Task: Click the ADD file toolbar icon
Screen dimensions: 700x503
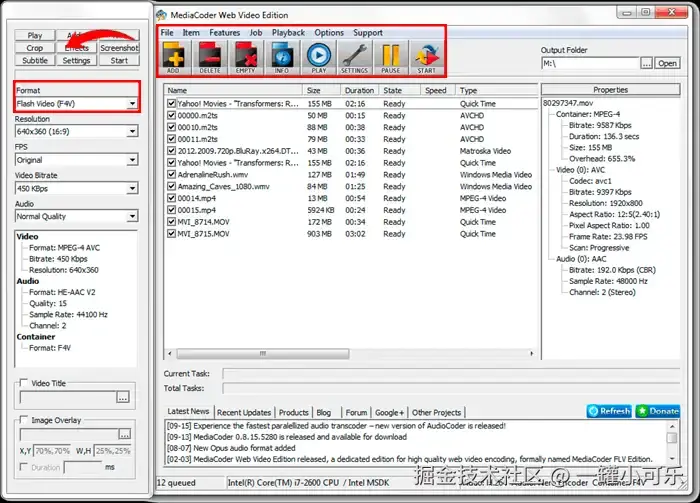Action: 174,58
